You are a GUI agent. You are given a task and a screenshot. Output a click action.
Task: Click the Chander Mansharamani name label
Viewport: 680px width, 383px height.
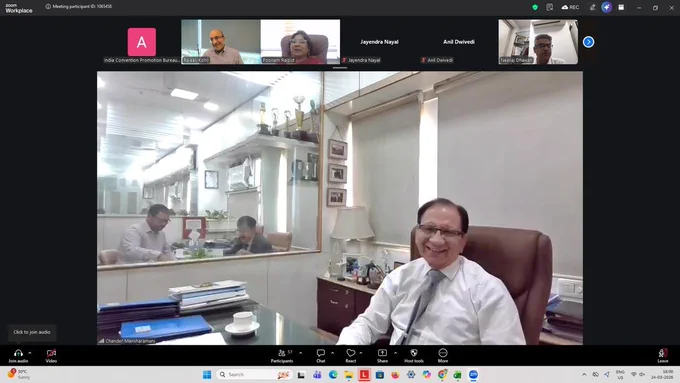pos(130,341)
